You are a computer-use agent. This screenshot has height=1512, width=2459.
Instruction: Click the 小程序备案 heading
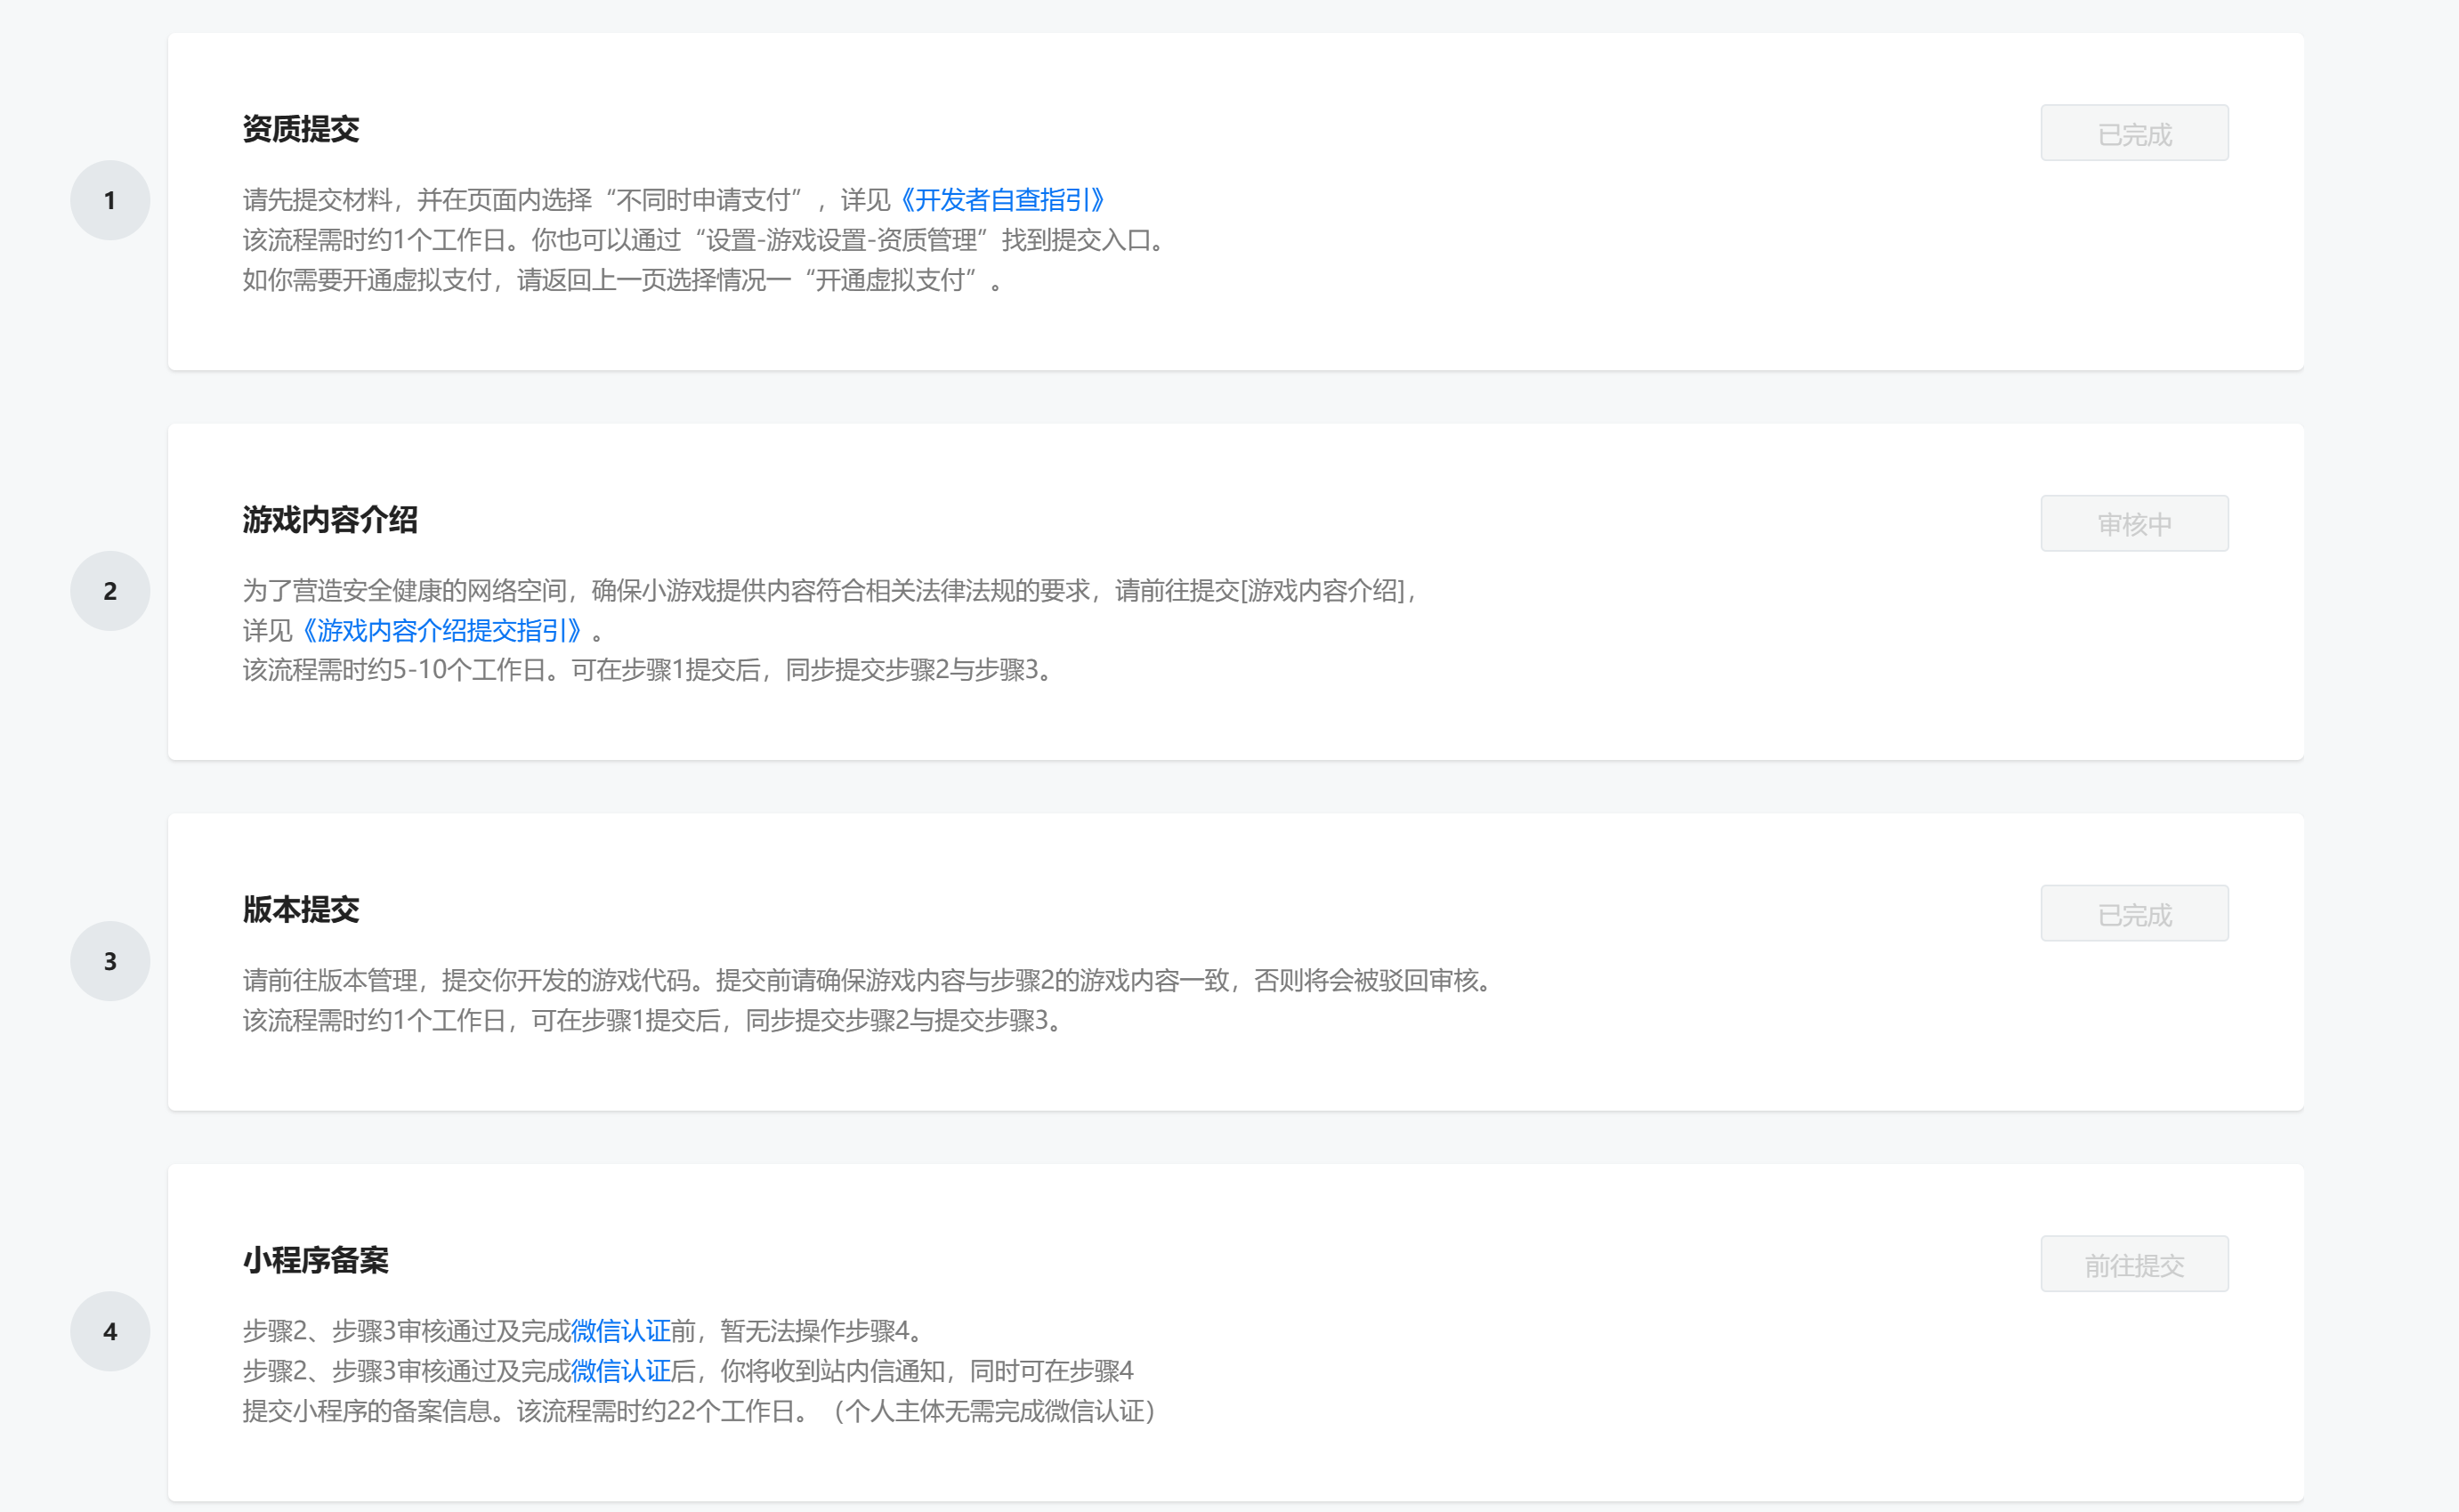pyautogui.click(x=316, y=1260)
